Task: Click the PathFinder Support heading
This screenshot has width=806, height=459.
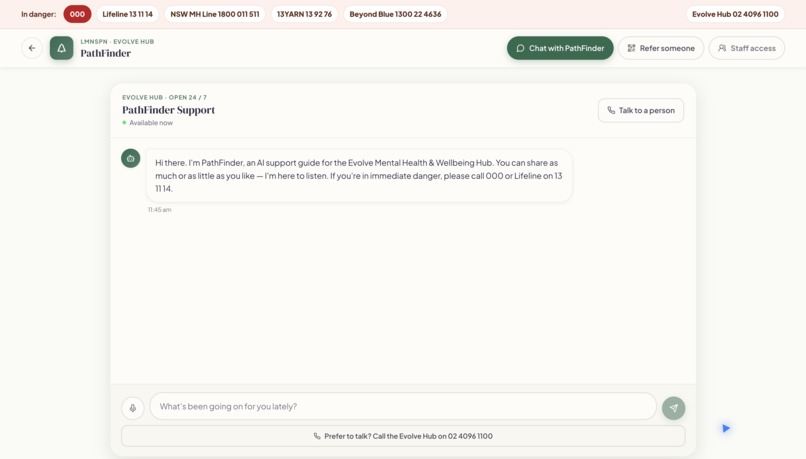Action: coord(169,110)
